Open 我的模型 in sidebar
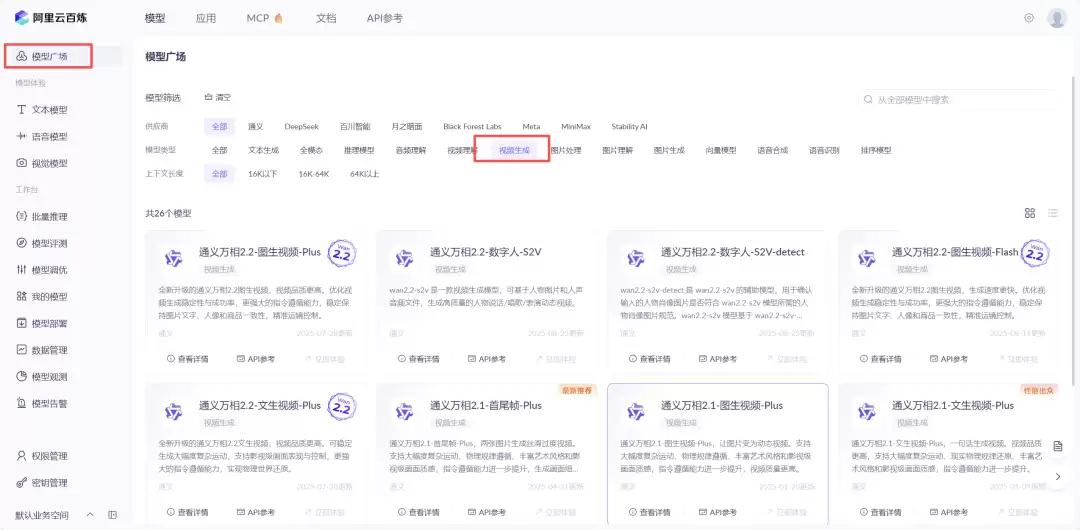This screenshot has height=530, width=1080. [x=43, y=296]
